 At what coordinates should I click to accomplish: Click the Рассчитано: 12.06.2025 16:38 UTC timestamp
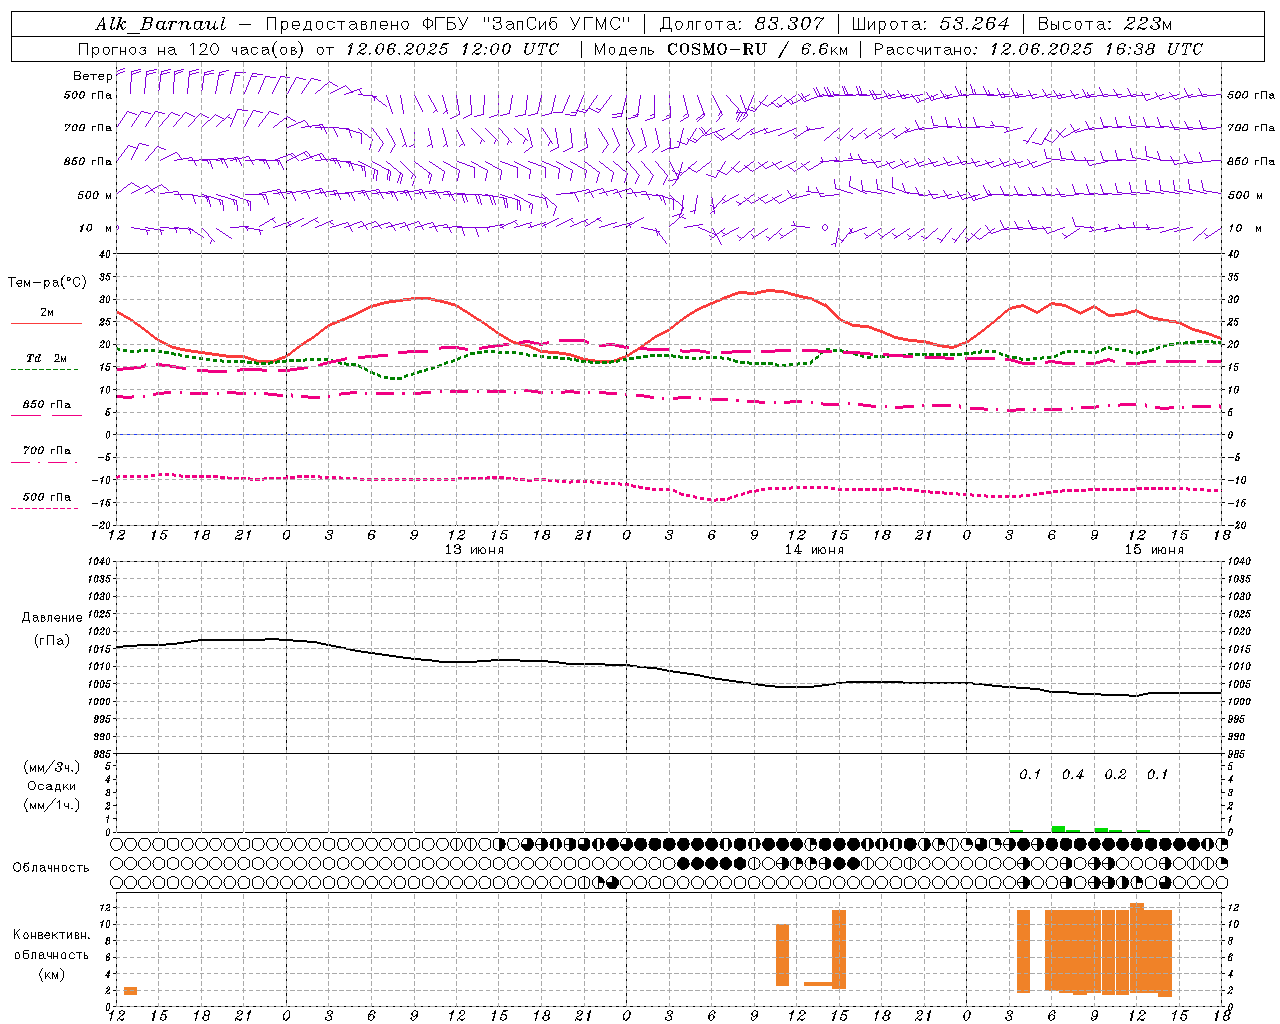(x=1038, y=49)
